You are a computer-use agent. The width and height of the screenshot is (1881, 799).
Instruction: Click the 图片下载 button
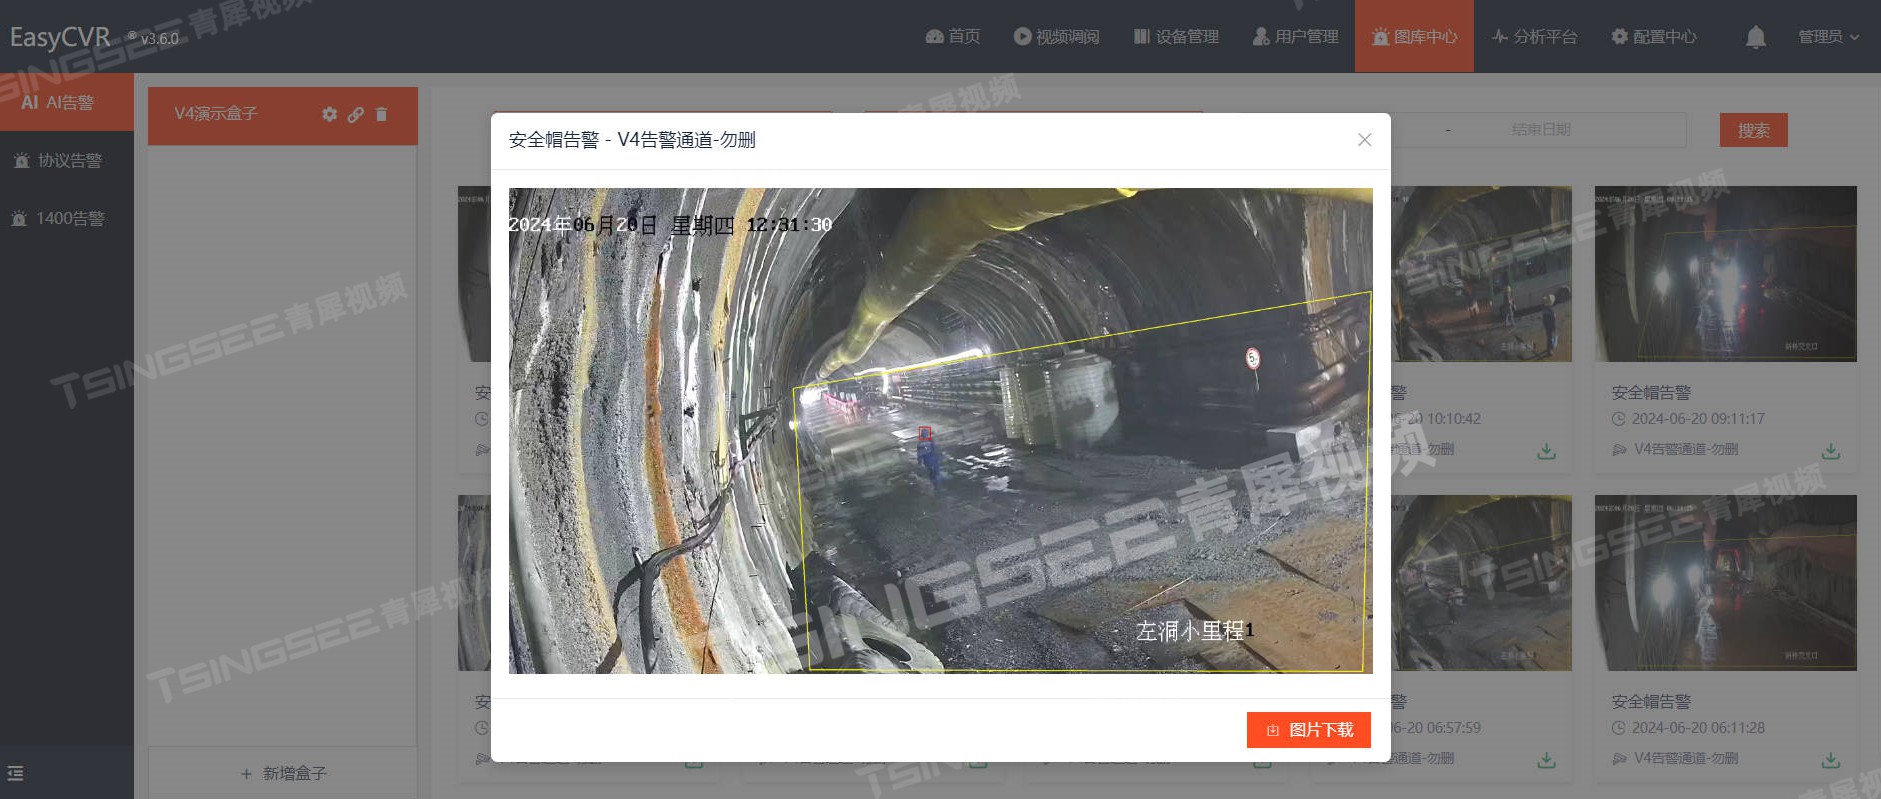point(1309,730)
